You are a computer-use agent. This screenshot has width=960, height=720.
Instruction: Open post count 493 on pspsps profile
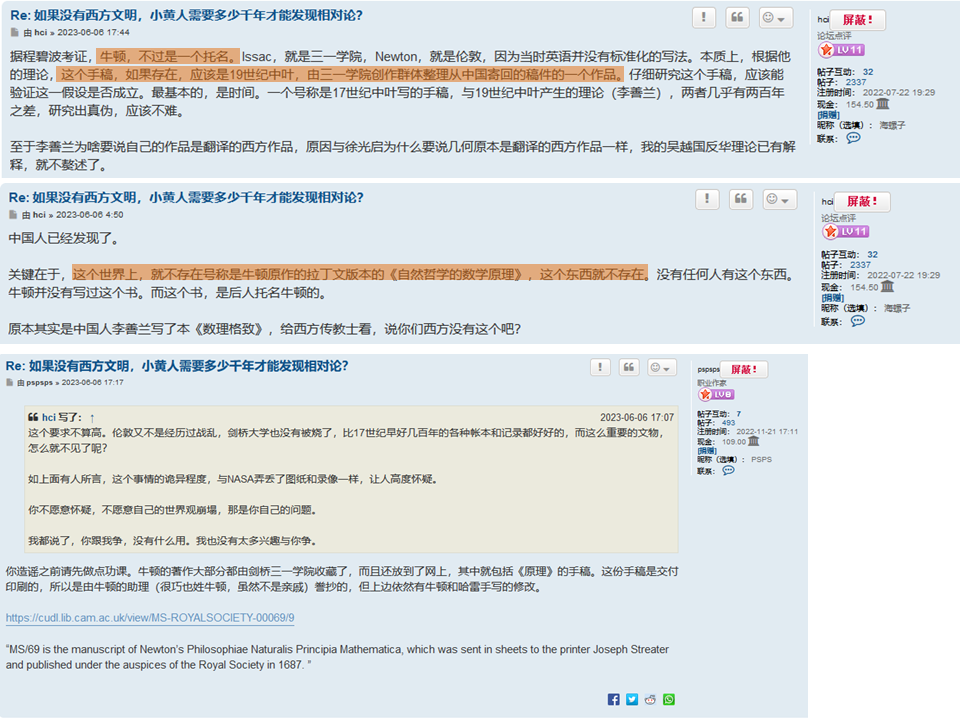728,422
